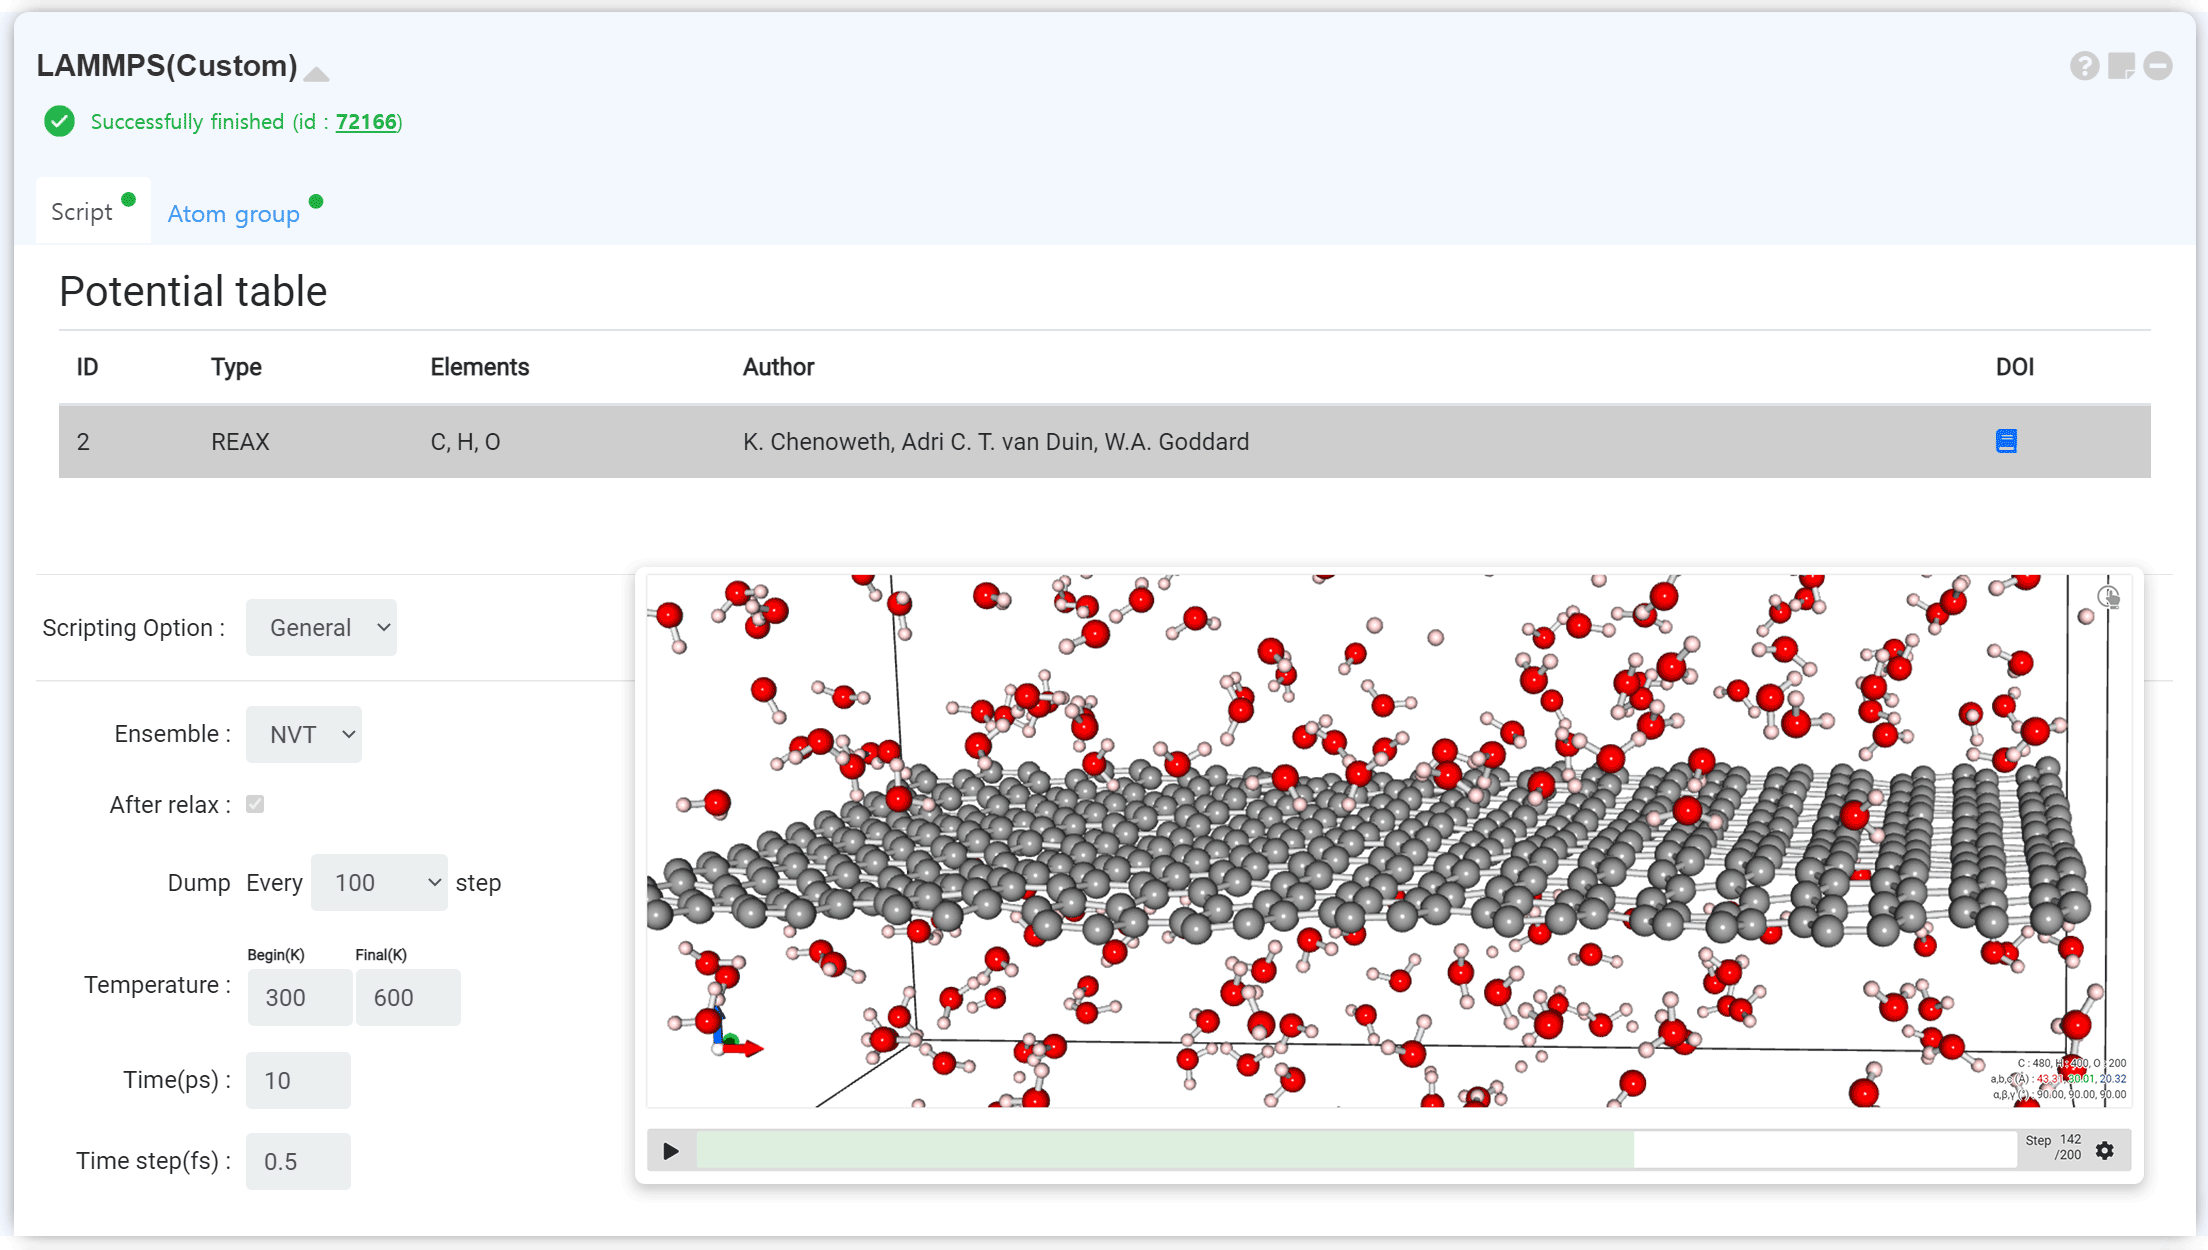Open the Ensemble NVT dropdown
The width and height of the screenshot is (2208, 1250).
click(x=303, y=734)
